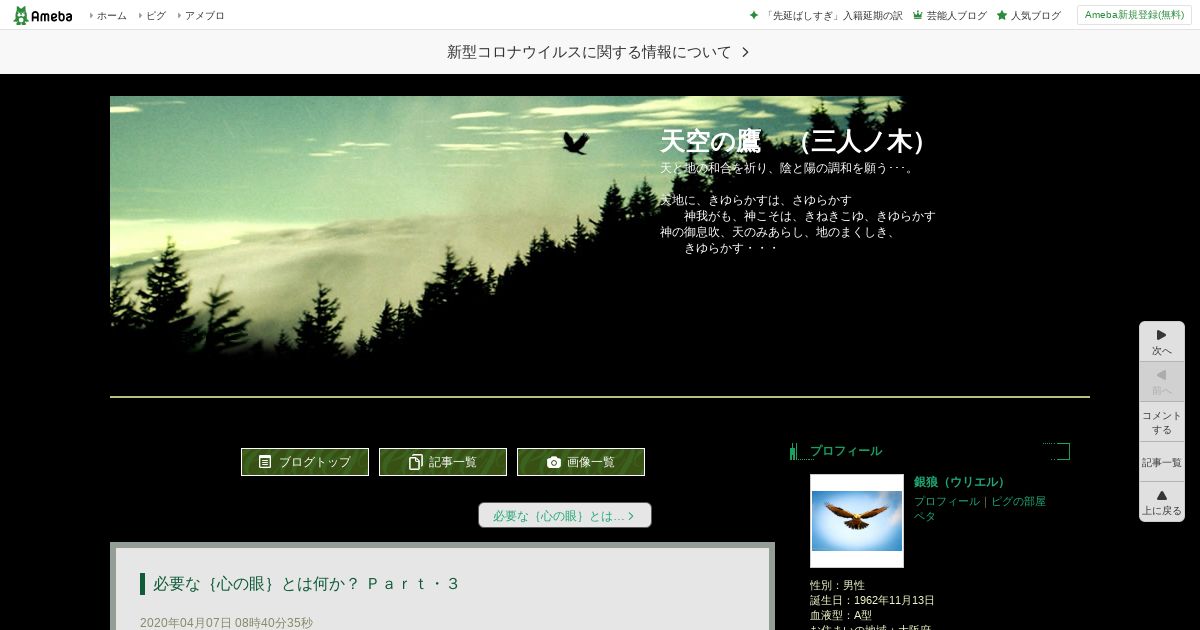This screenshot has height=630, width=1200.
Task: Click chevron arrow on coronavirus info banner
Action: coord(746,52)
